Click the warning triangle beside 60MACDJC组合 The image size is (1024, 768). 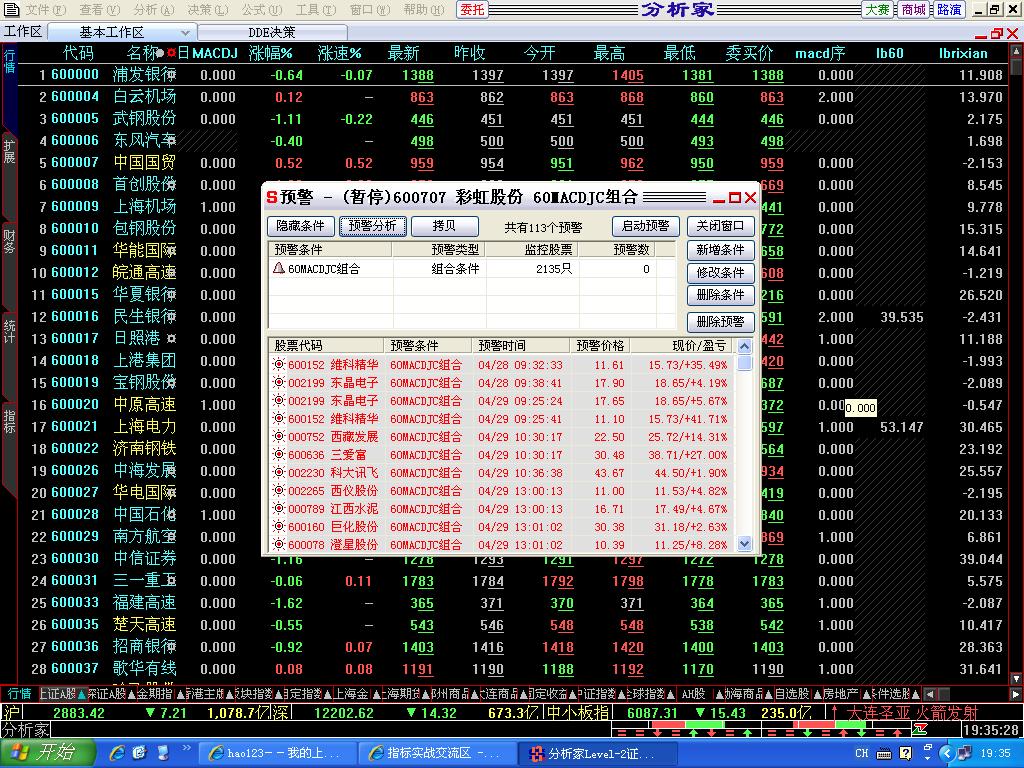[x=280, y=268]
